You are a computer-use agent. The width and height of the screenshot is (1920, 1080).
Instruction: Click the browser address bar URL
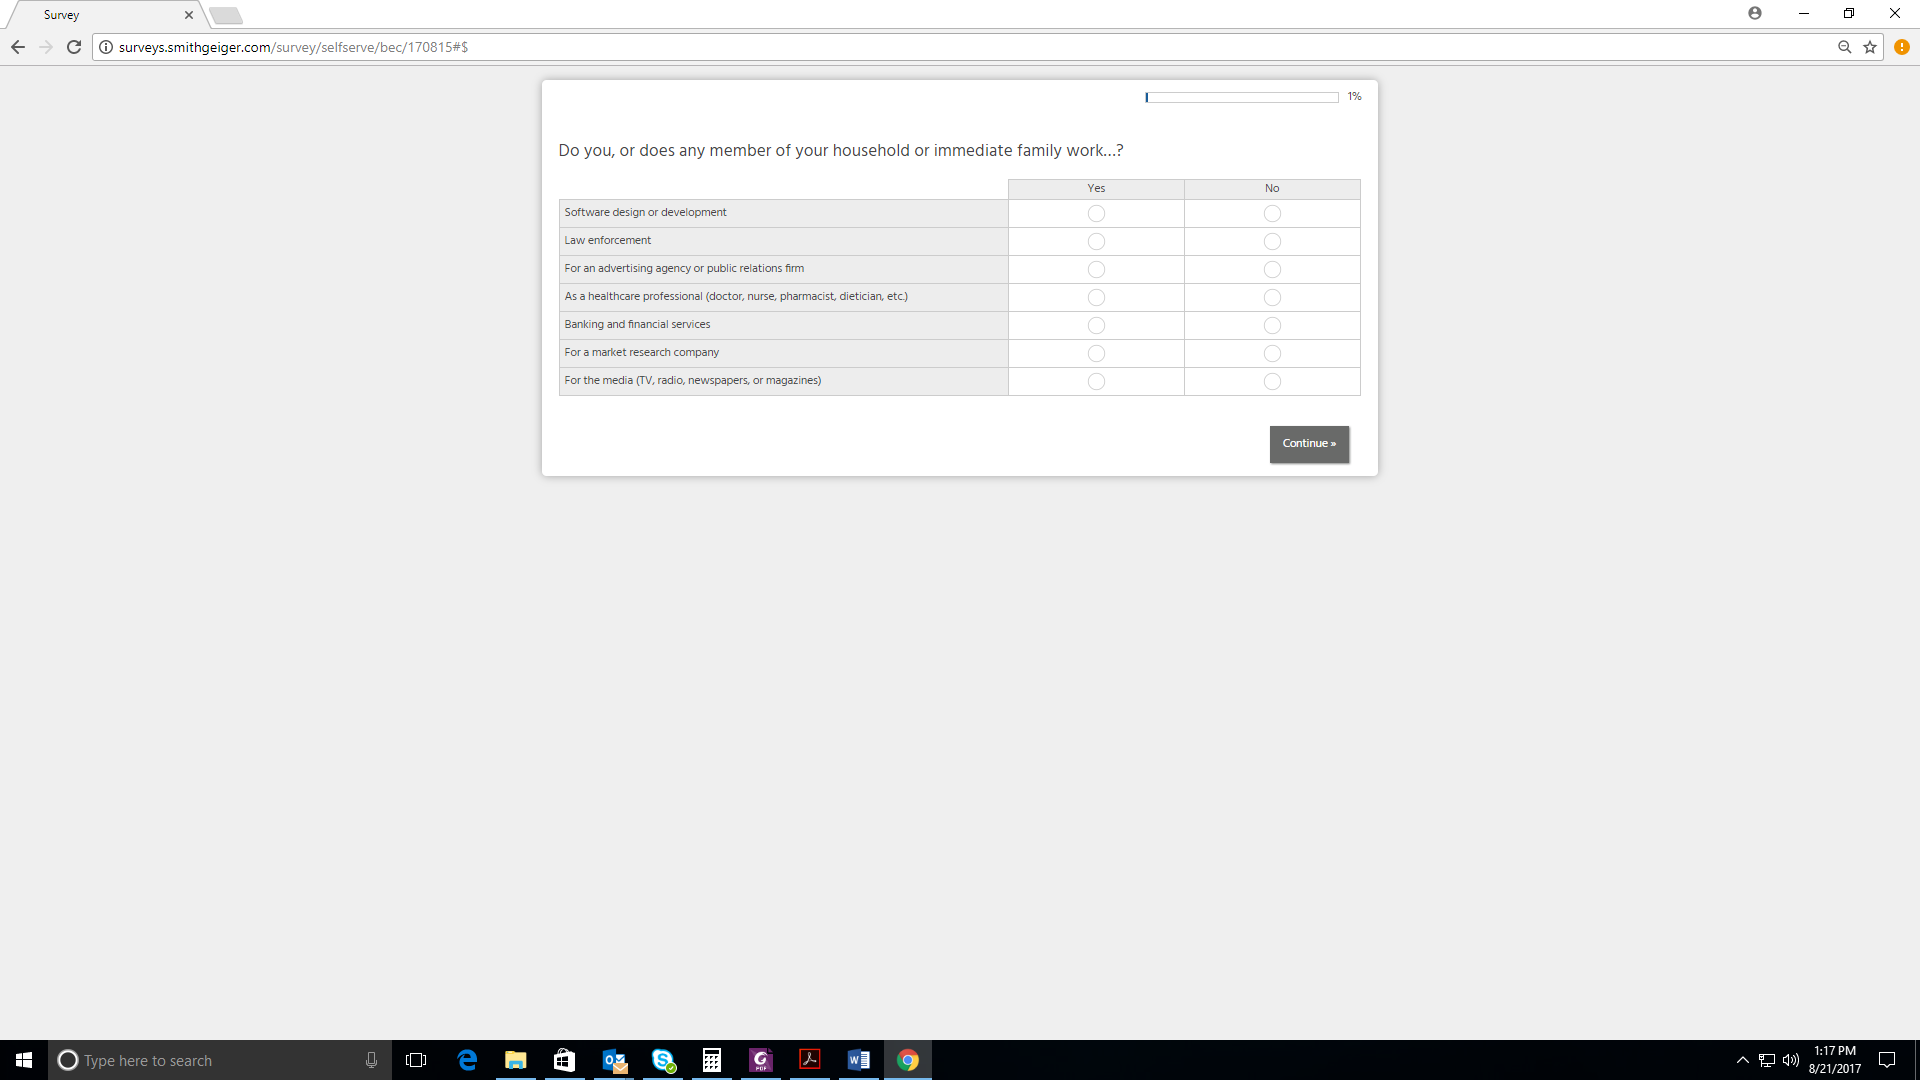tap(293, 47)
